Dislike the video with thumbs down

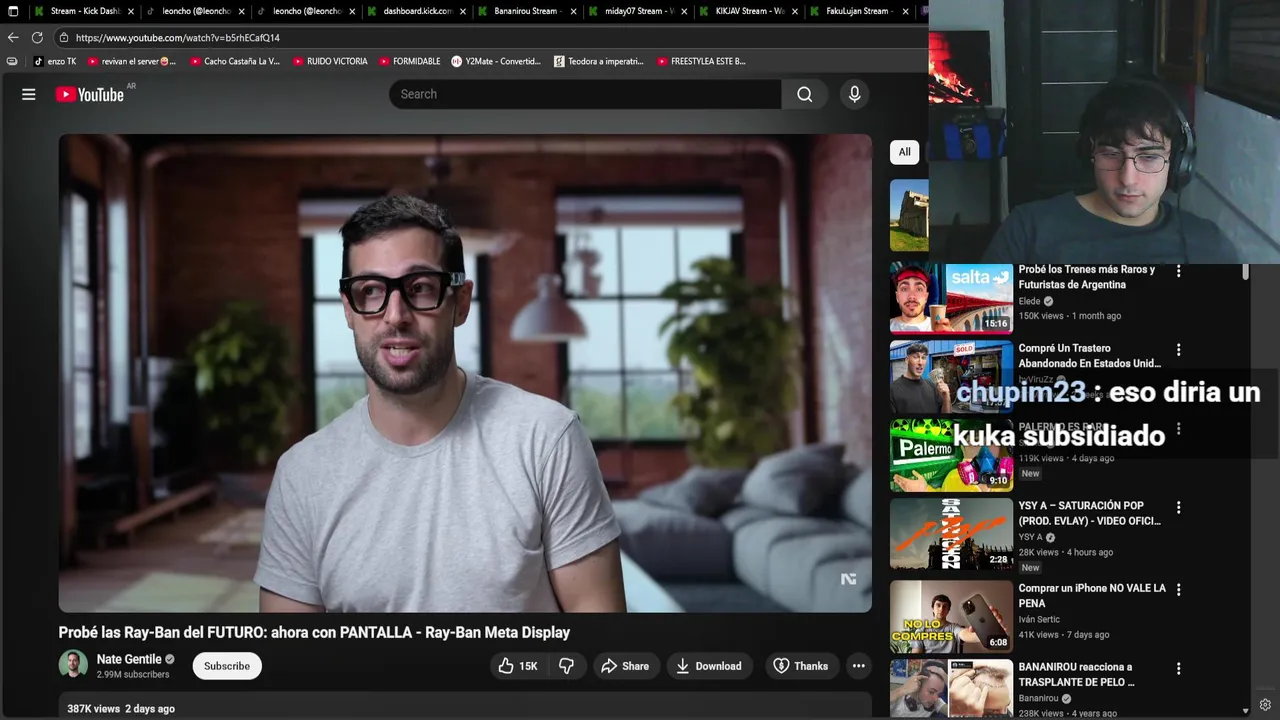click(566, 666)
